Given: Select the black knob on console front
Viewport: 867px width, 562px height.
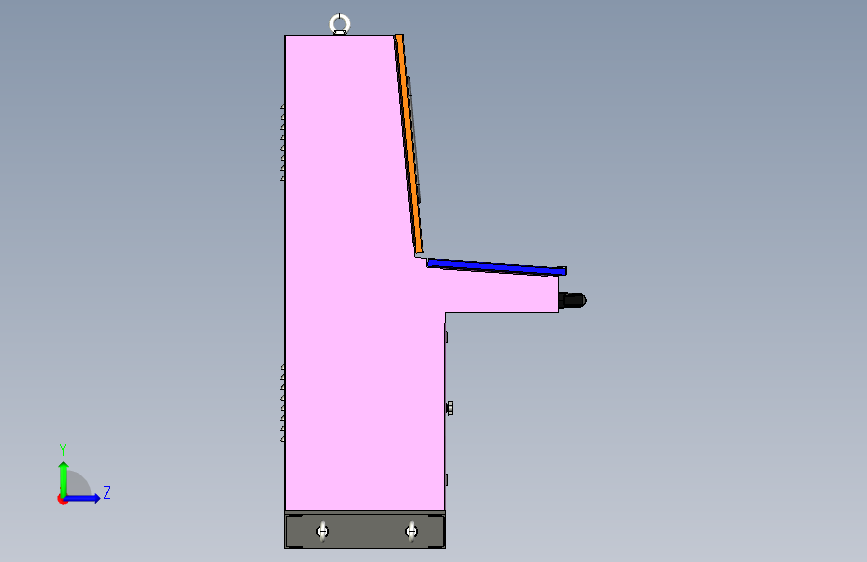Looking at the screenshot, I should (573, 300).
